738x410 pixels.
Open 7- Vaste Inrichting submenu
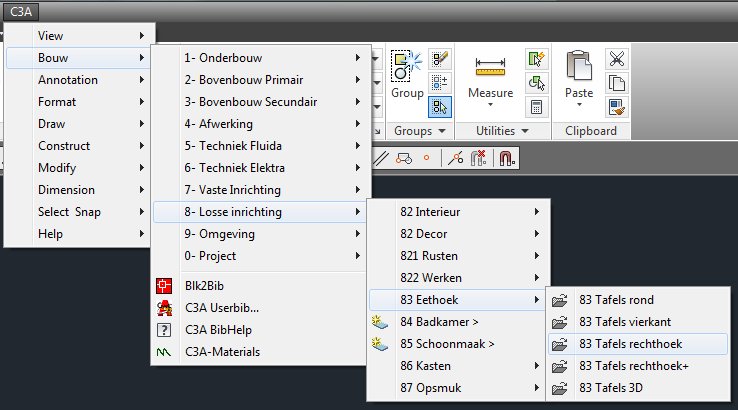tap(259, 190)
